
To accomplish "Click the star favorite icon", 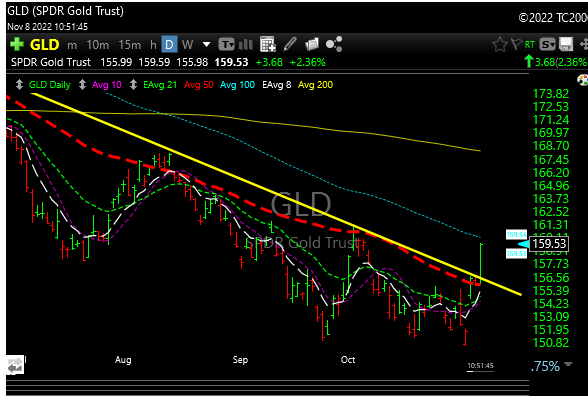I will [500, 45].
